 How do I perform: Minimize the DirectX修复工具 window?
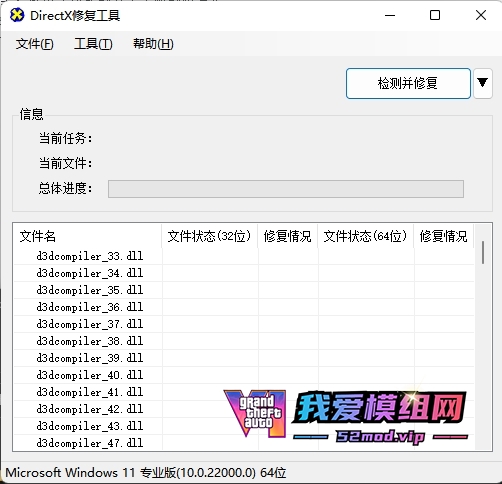pos(390,15)
